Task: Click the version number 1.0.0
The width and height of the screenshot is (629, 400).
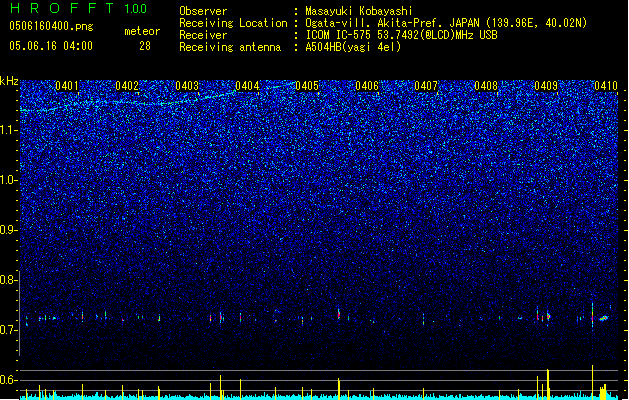Action: tap(136, 9)
